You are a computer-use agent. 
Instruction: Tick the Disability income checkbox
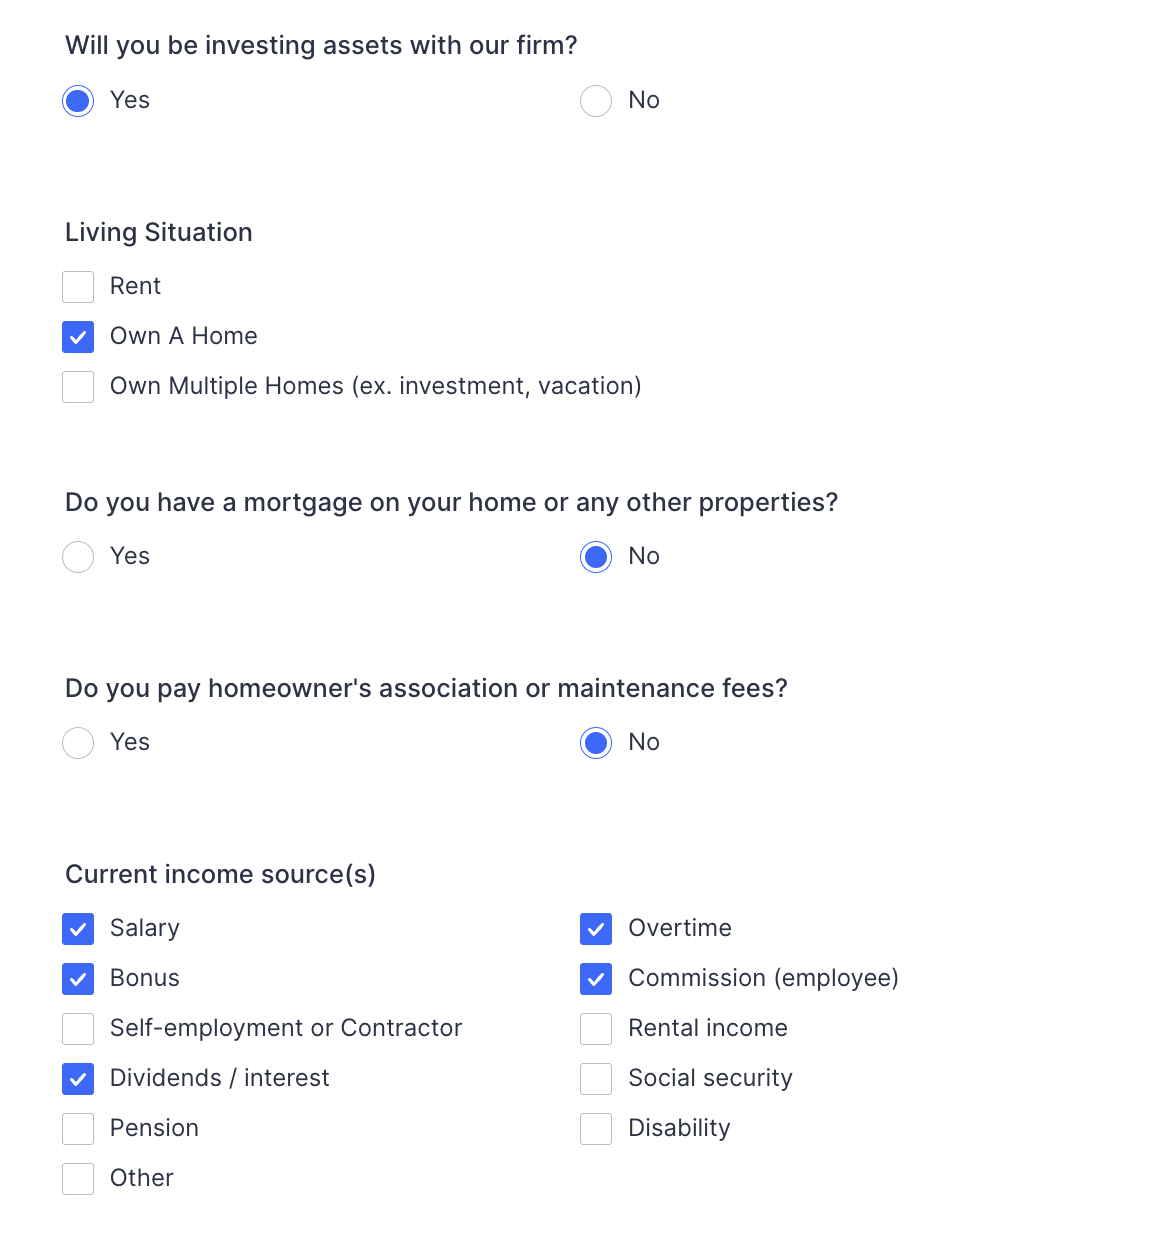coord(596,1129)
